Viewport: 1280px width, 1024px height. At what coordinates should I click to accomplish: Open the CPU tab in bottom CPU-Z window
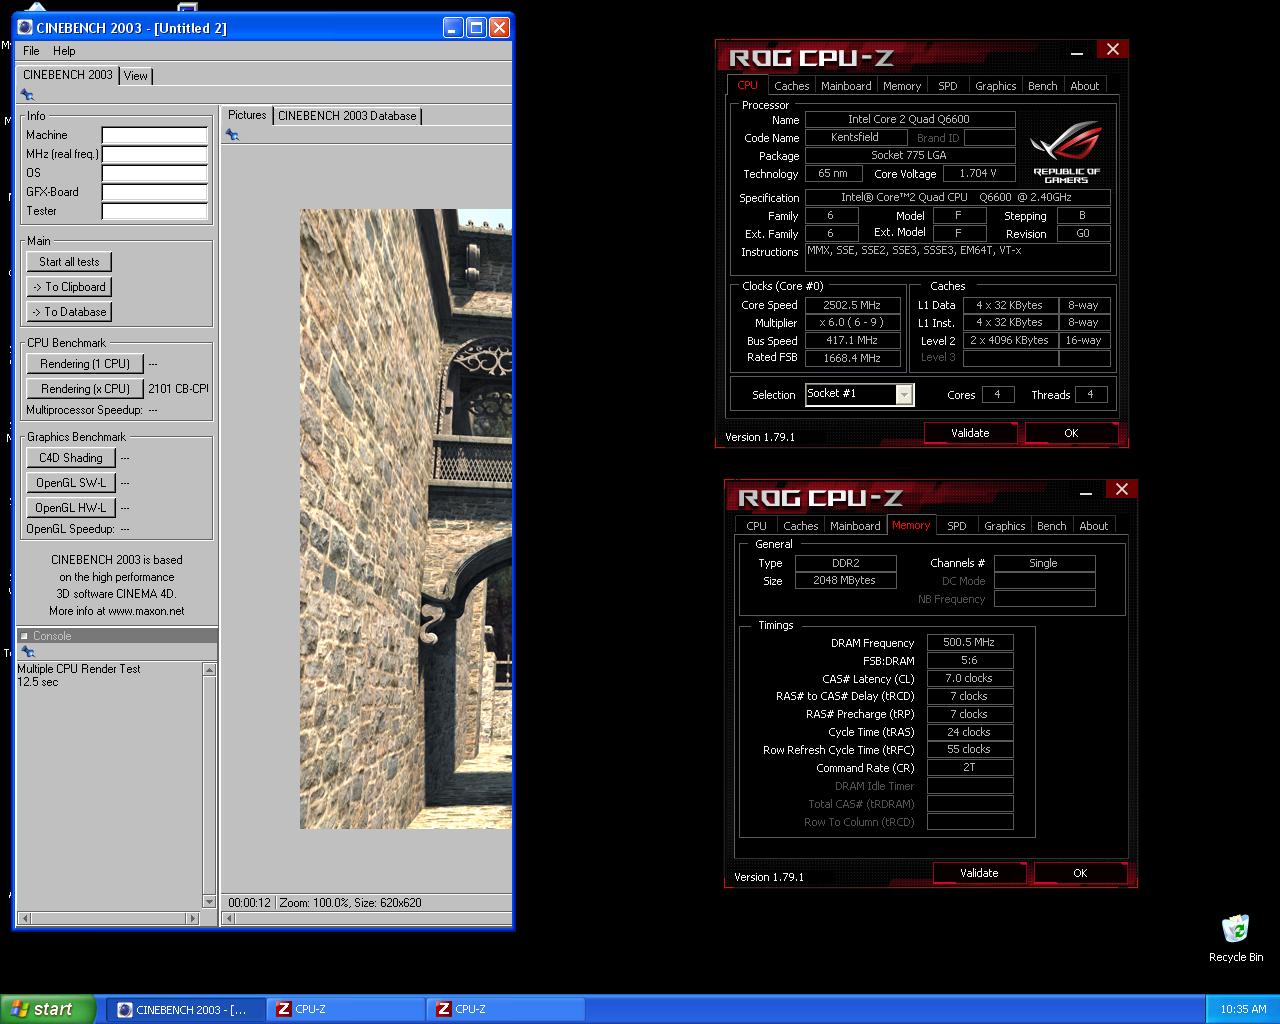click(x=757, y=526)
